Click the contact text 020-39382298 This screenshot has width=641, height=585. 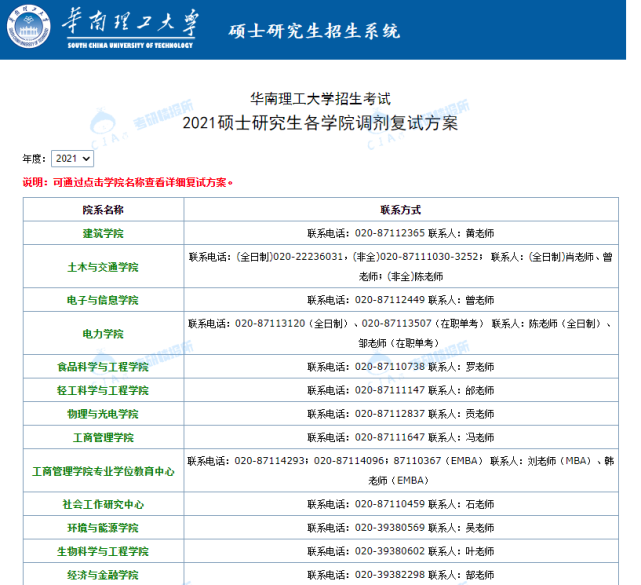point(401,575)
